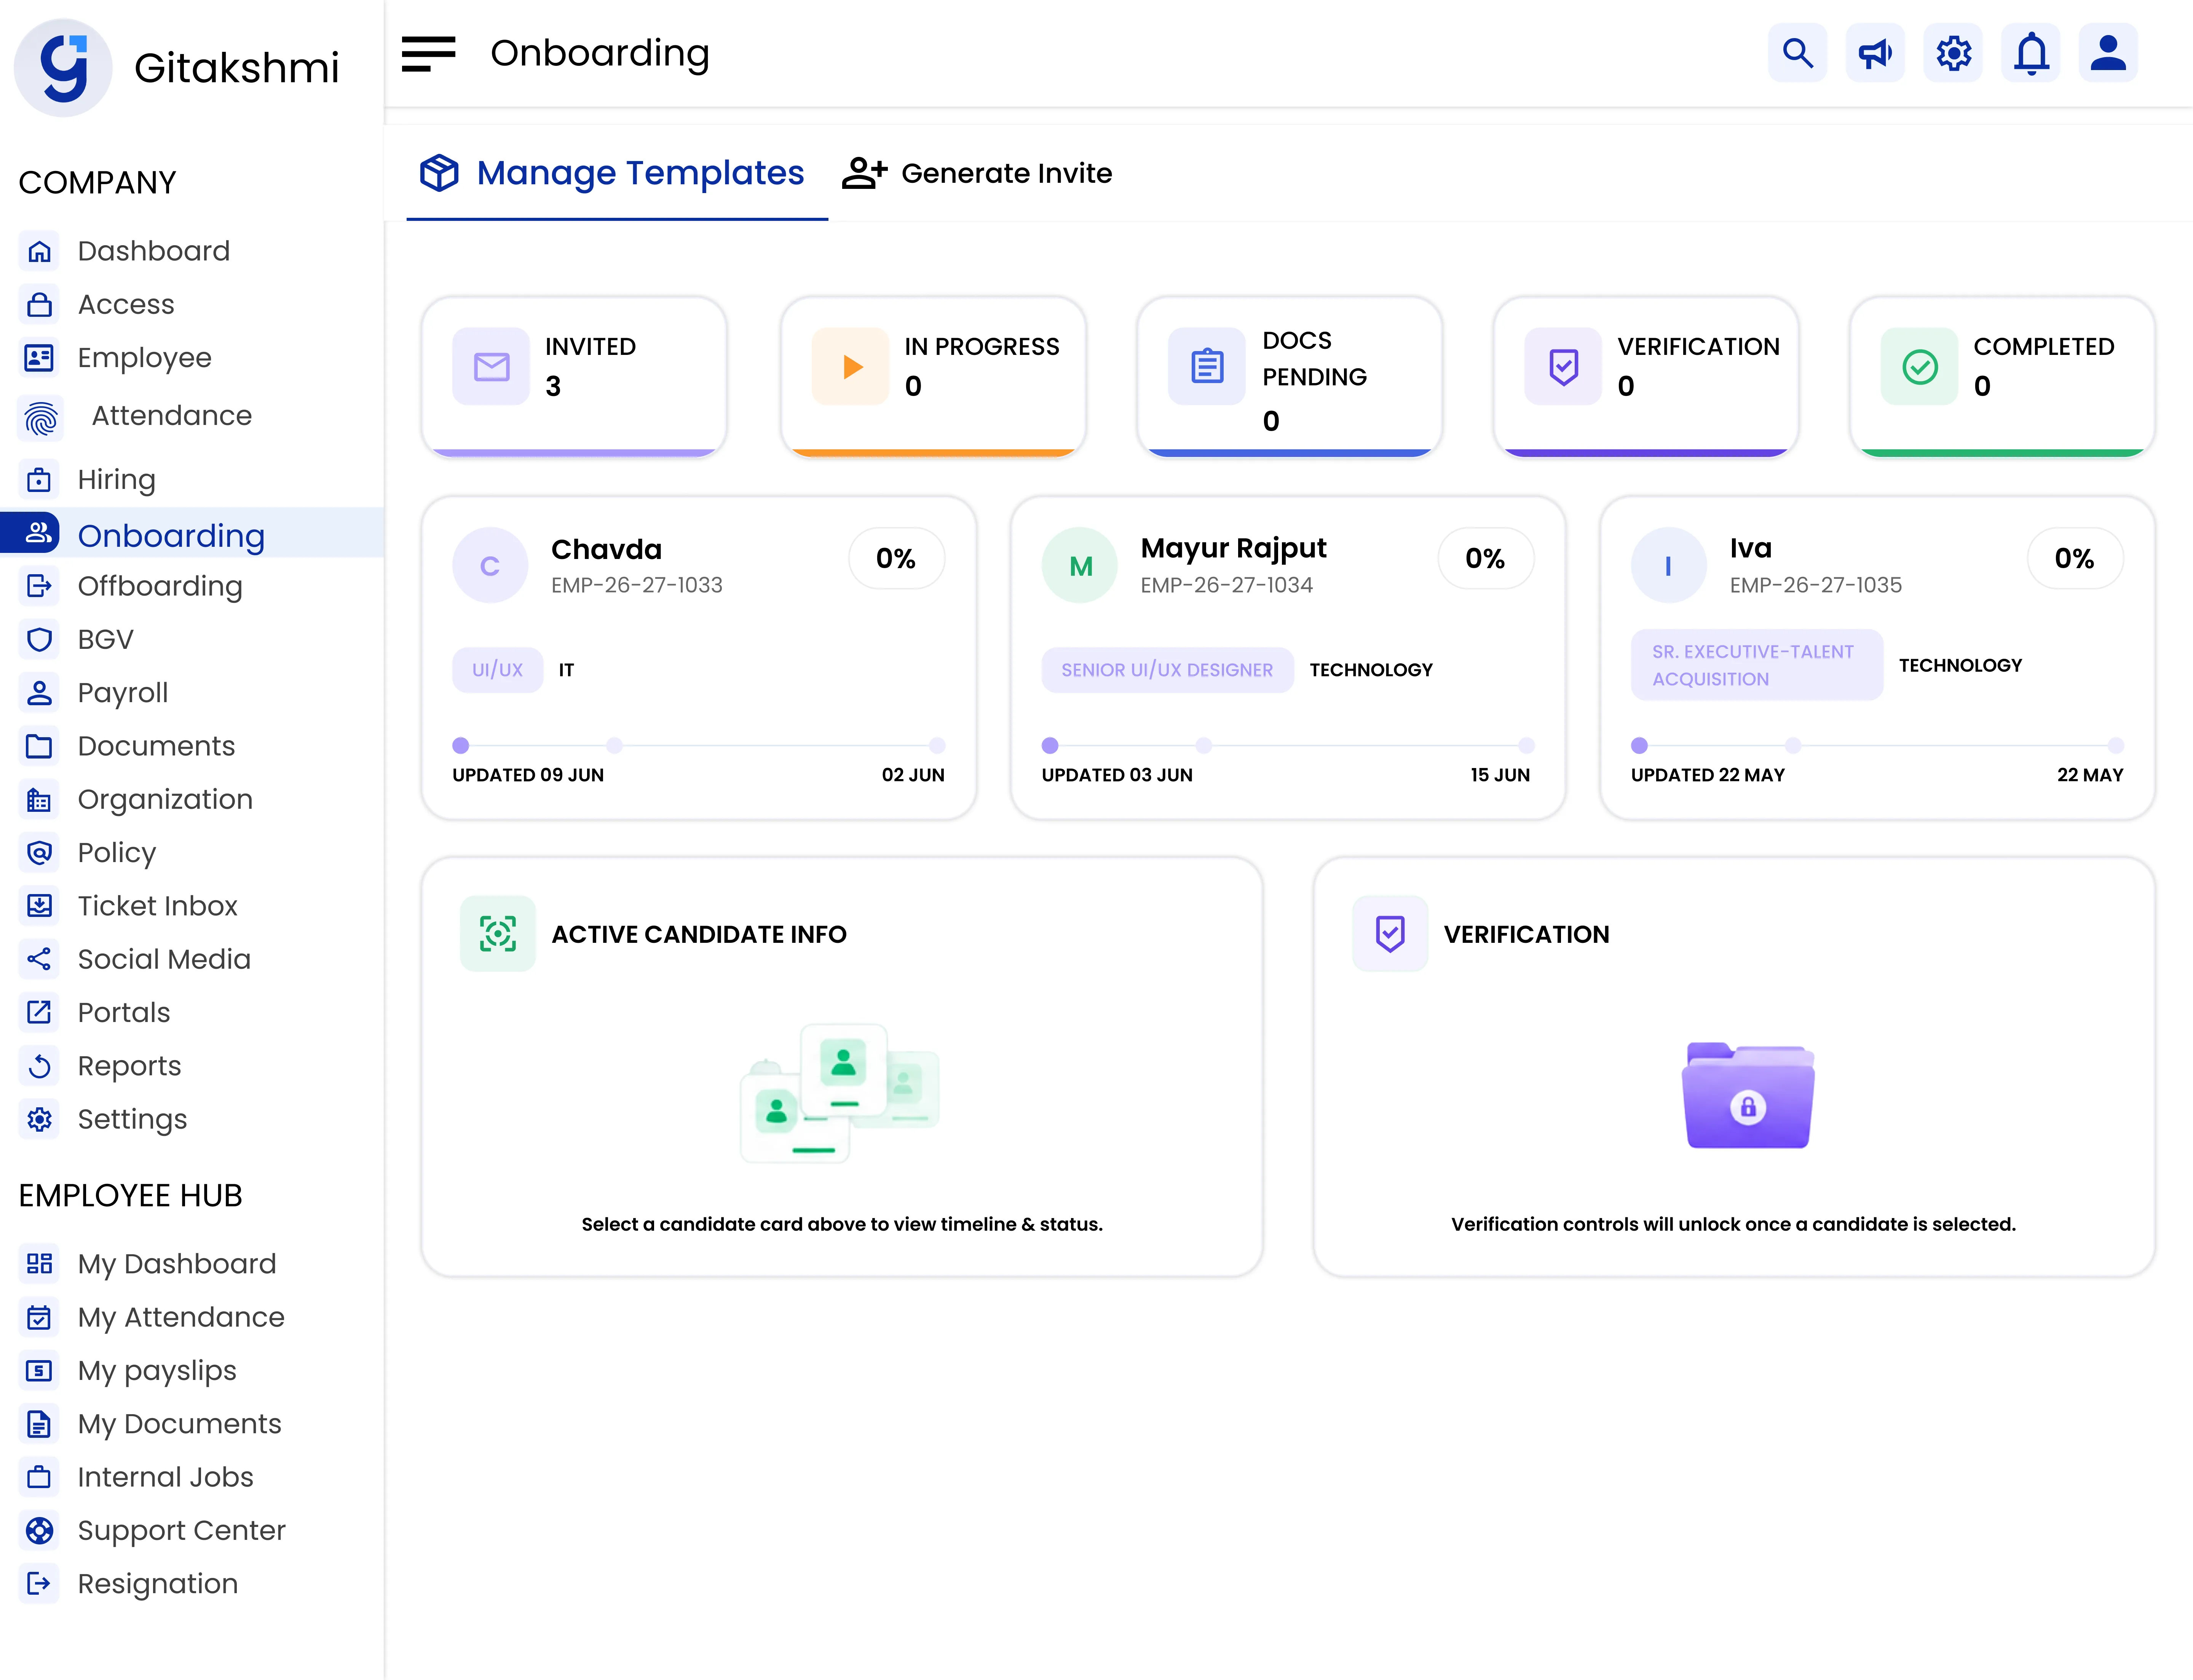Select the Invited status card
This screenshot has height=1680, width=2193.
coord(574,377)
